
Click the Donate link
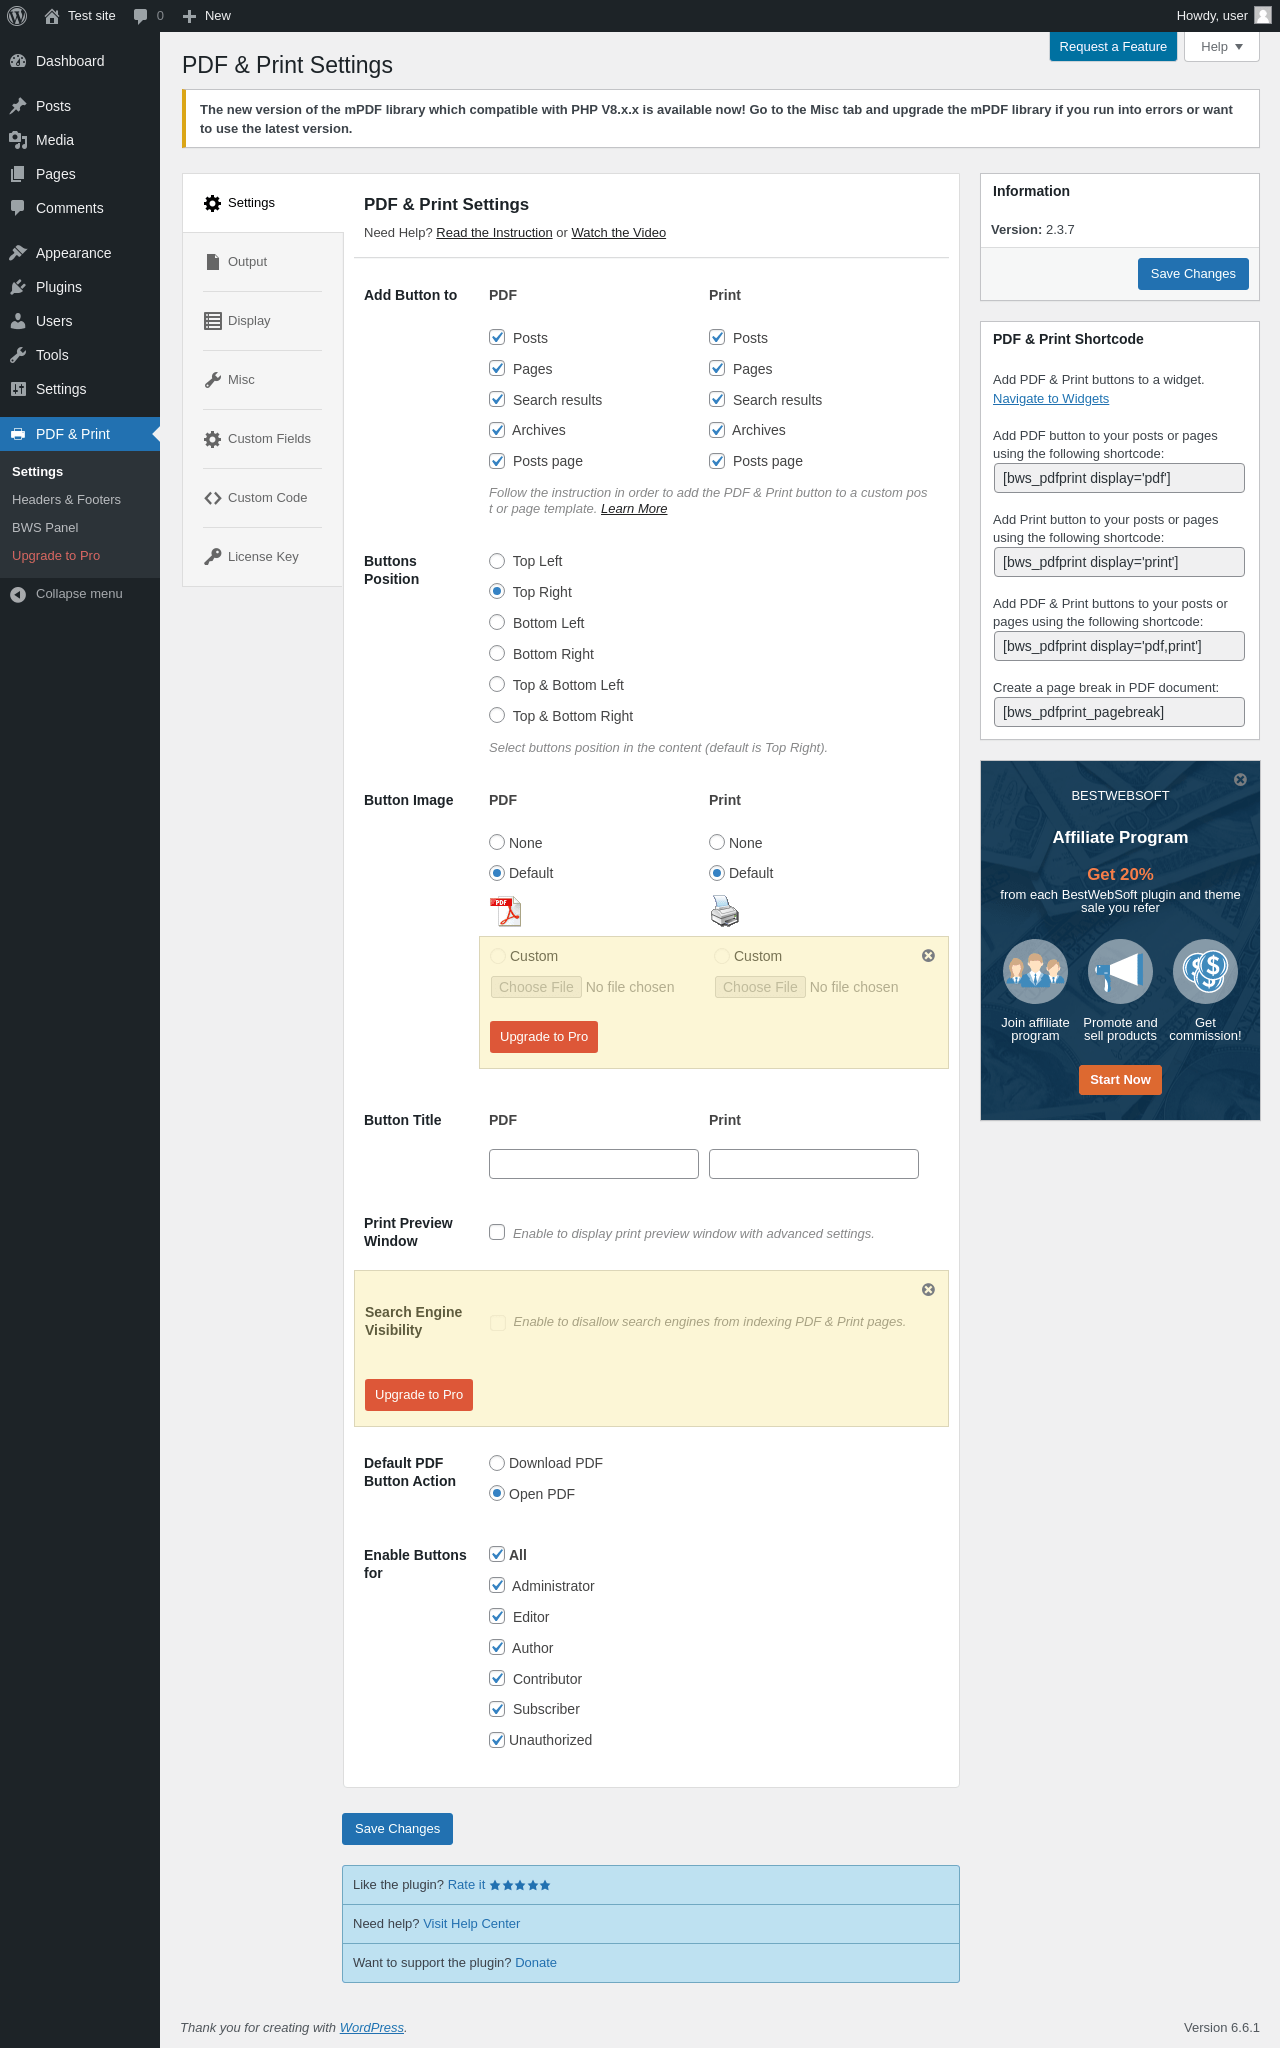click(536, 1963)
